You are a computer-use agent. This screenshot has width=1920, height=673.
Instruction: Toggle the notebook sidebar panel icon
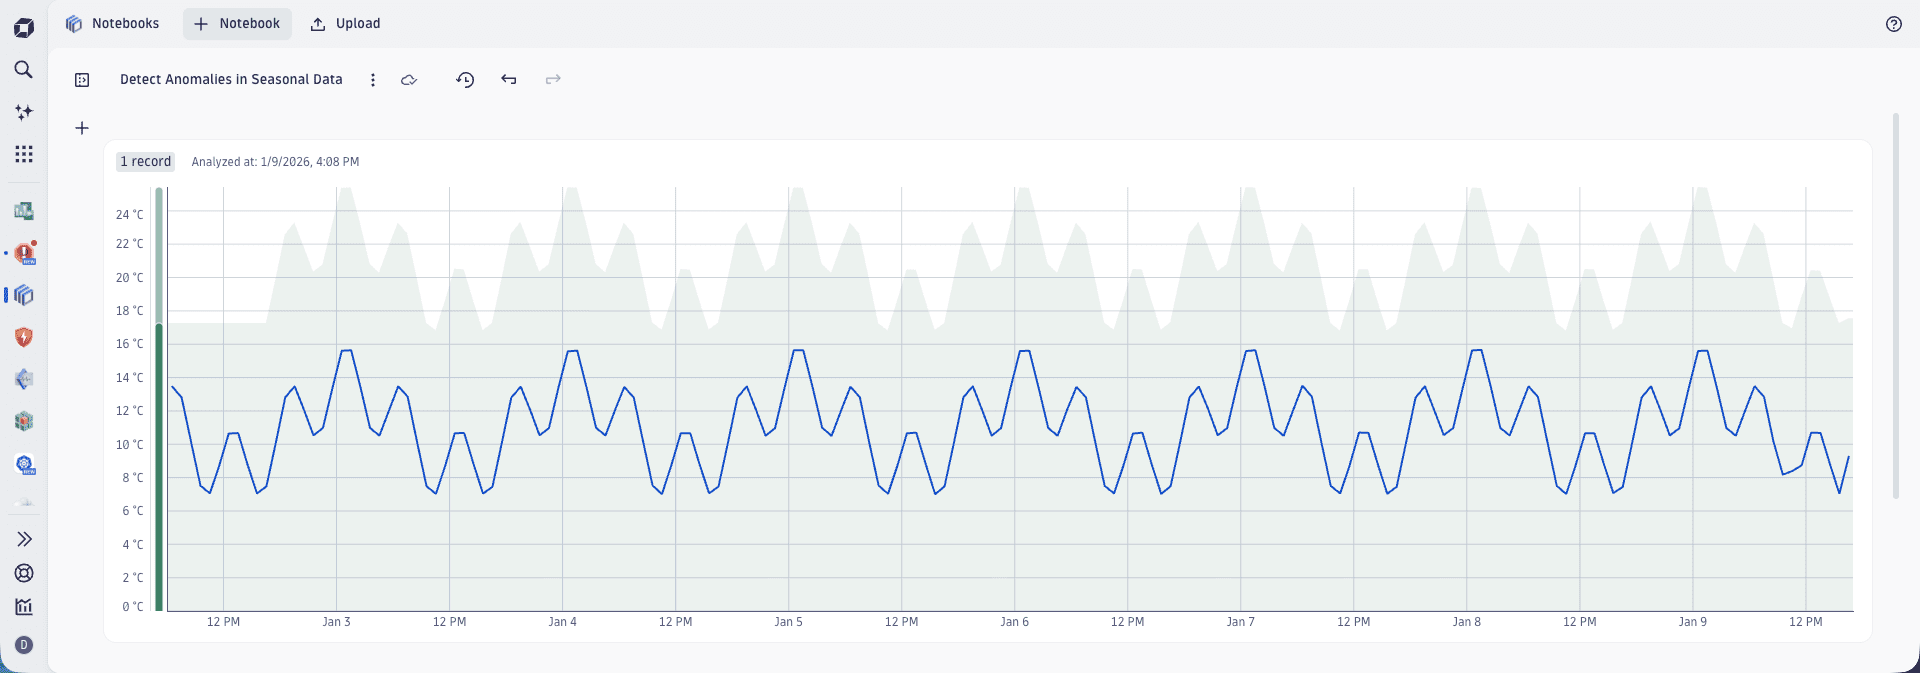82,80
